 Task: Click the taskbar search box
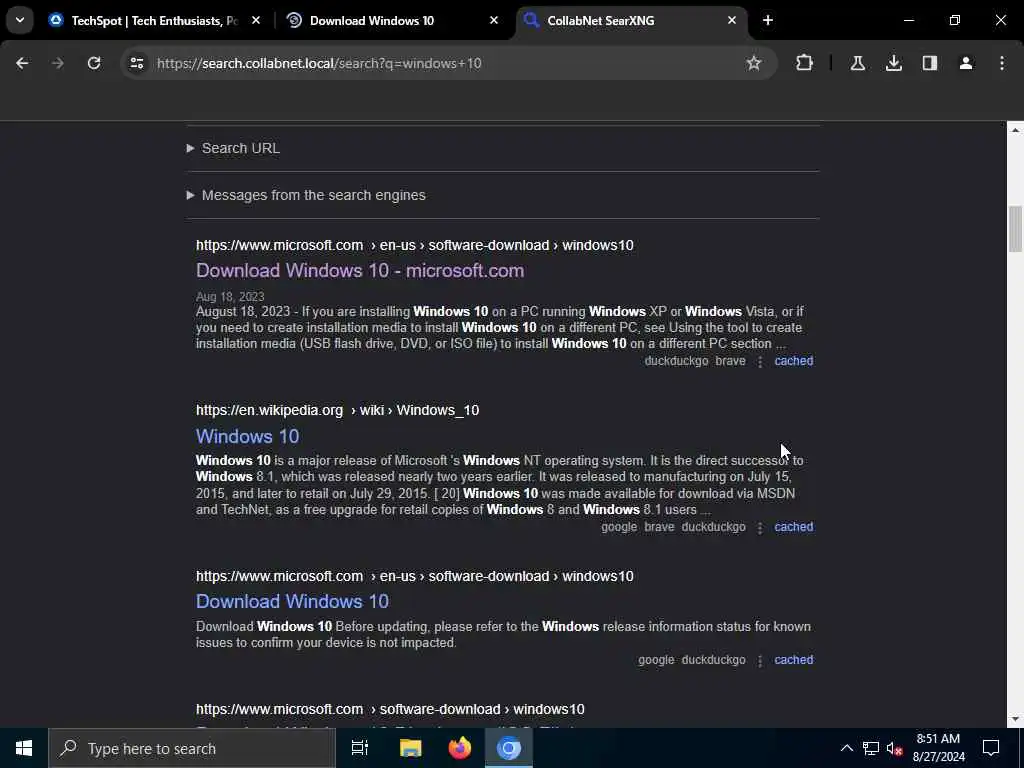[x=191, y=748]
